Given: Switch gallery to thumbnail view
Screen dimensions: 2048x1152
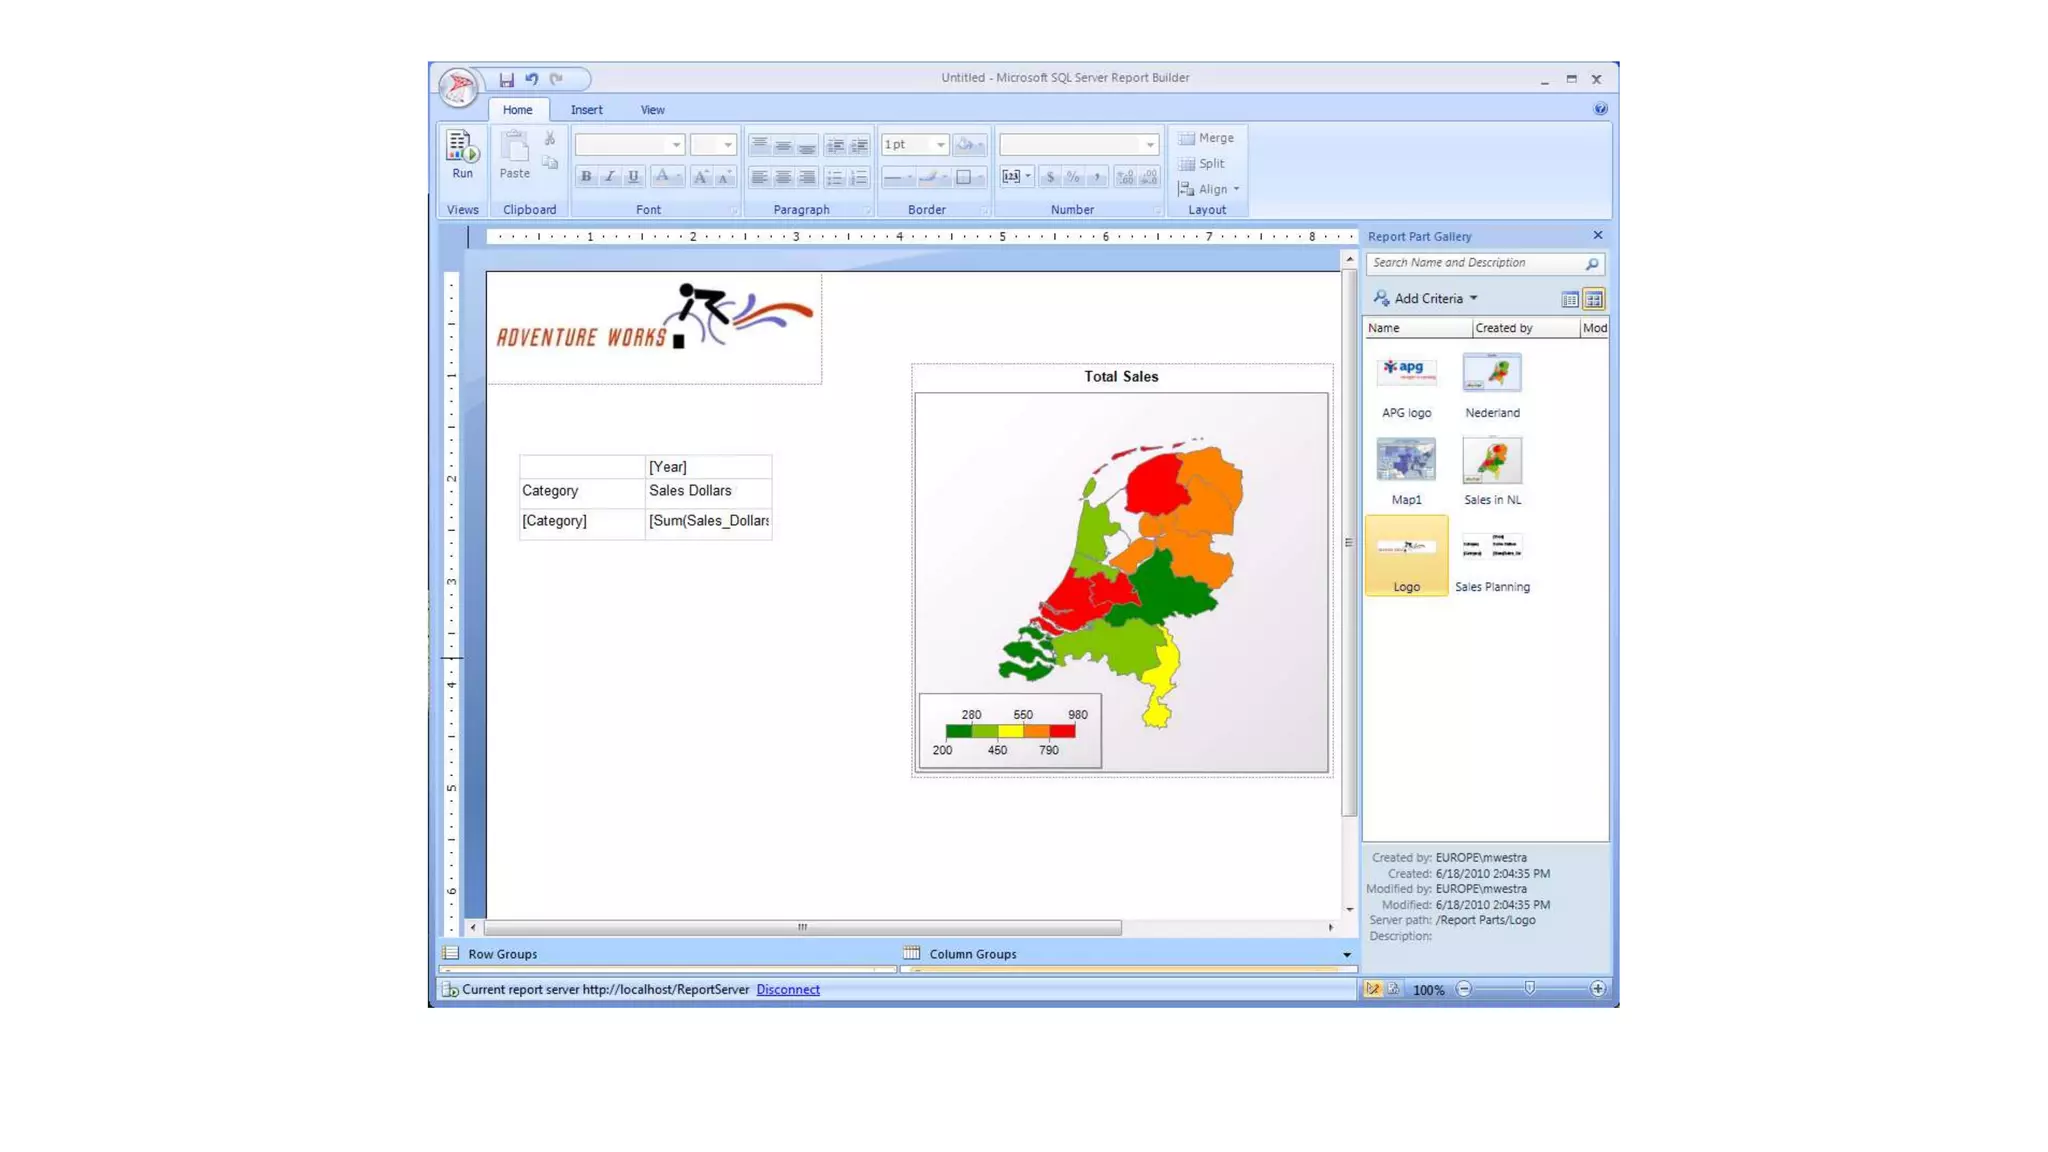Looking at the screenshot, I should click(x=1593, y=299).
